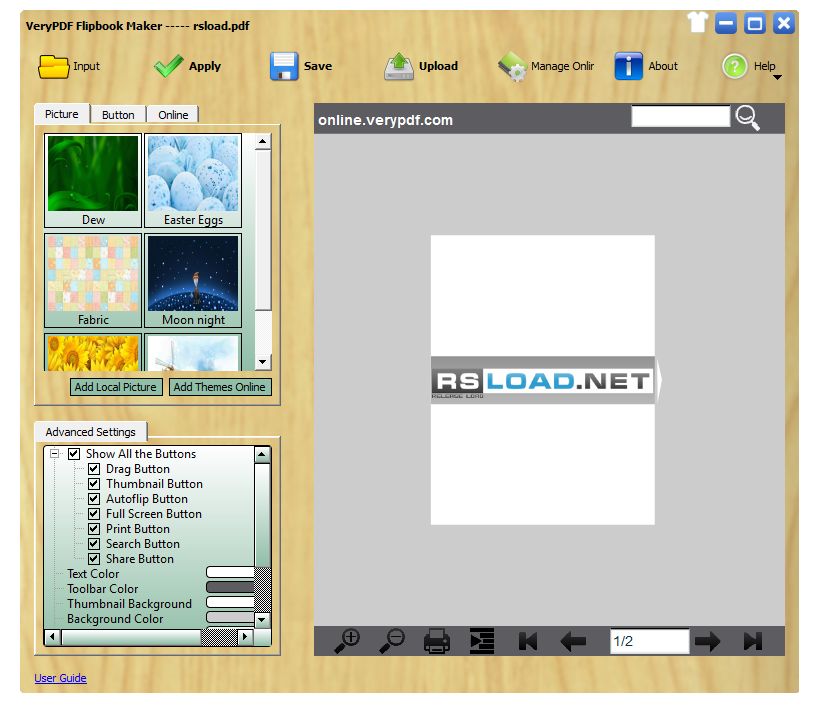Click the Text Color label
The height and width of the screenshot is (711, 827).
[93, 573]
